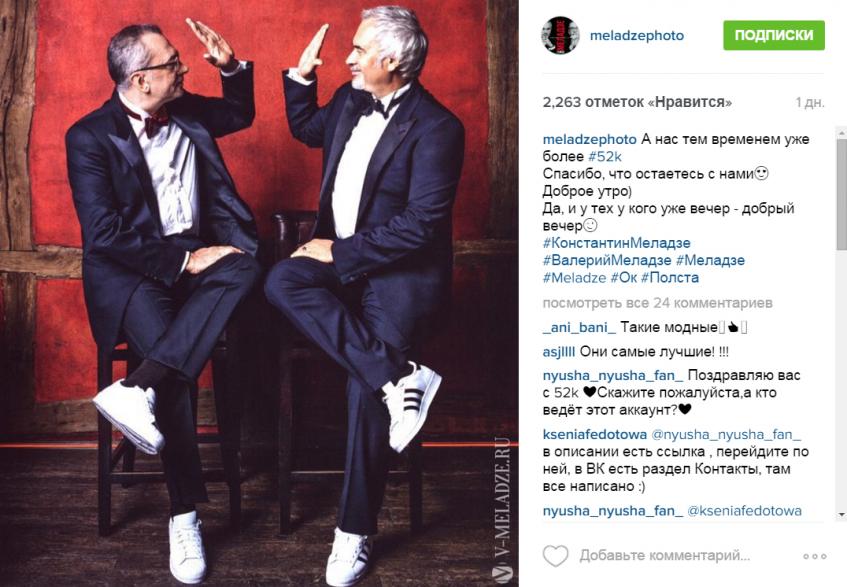Open the #52k hashtag

point(604,157)
